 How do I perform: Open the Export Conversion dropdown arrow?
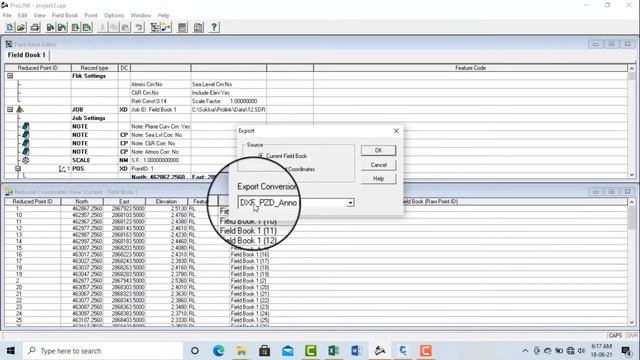350,202
